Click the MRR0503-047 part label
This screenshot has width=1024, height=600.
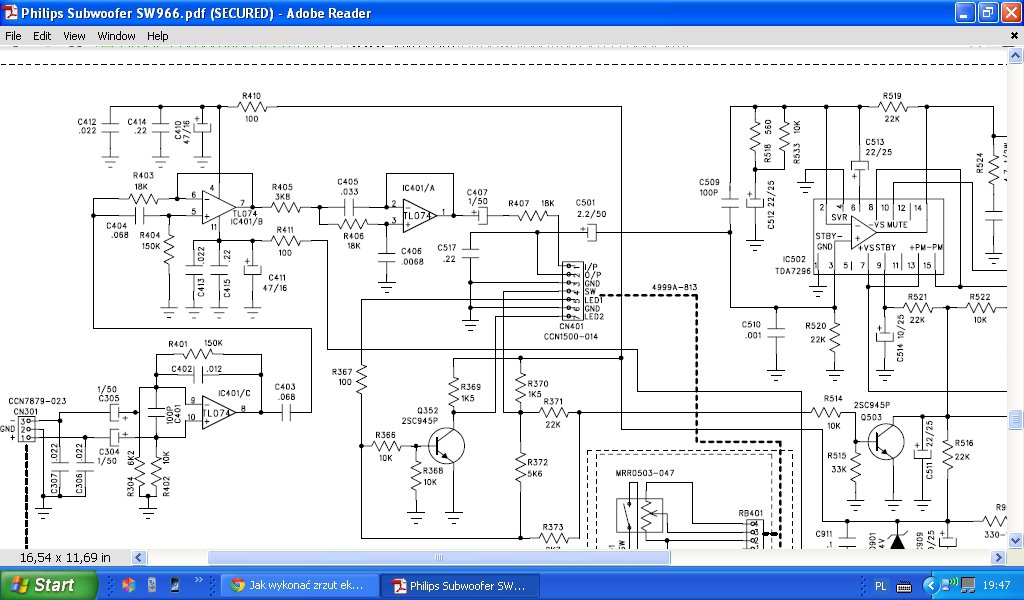click(645, 473)
